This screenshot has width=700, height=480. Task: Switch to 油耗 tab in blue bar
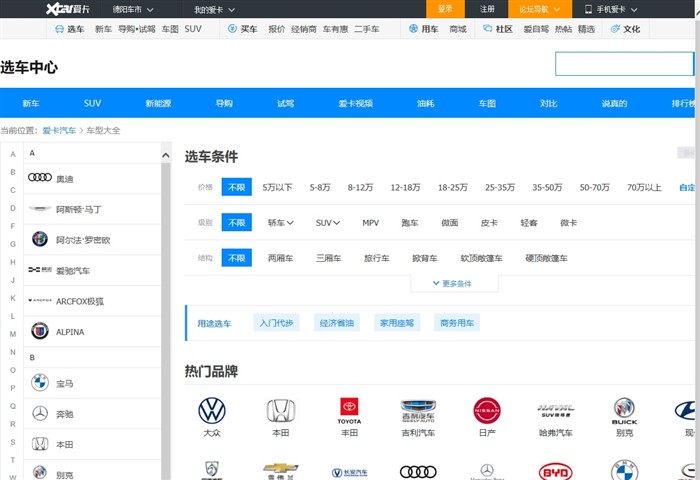pos(425,103)
